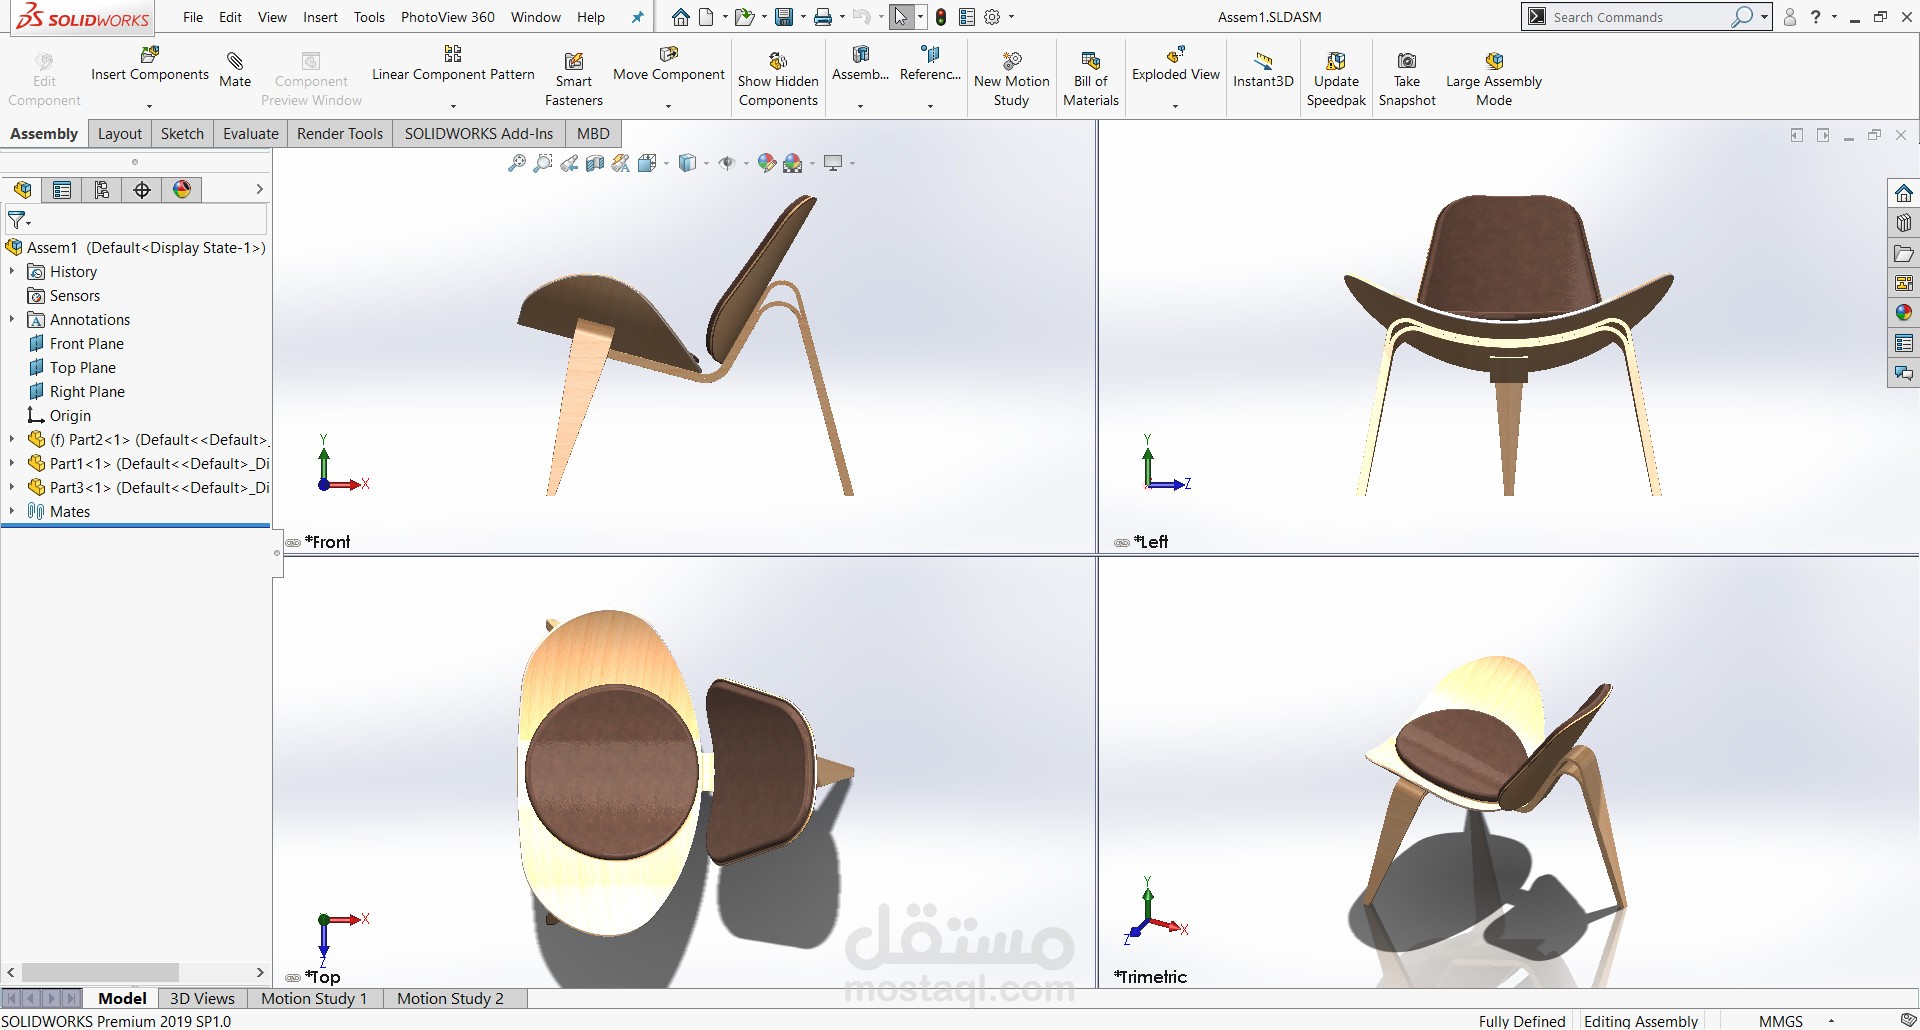Pin the menu bar
Viewport: 1920px width, 1030px height.
637,17
